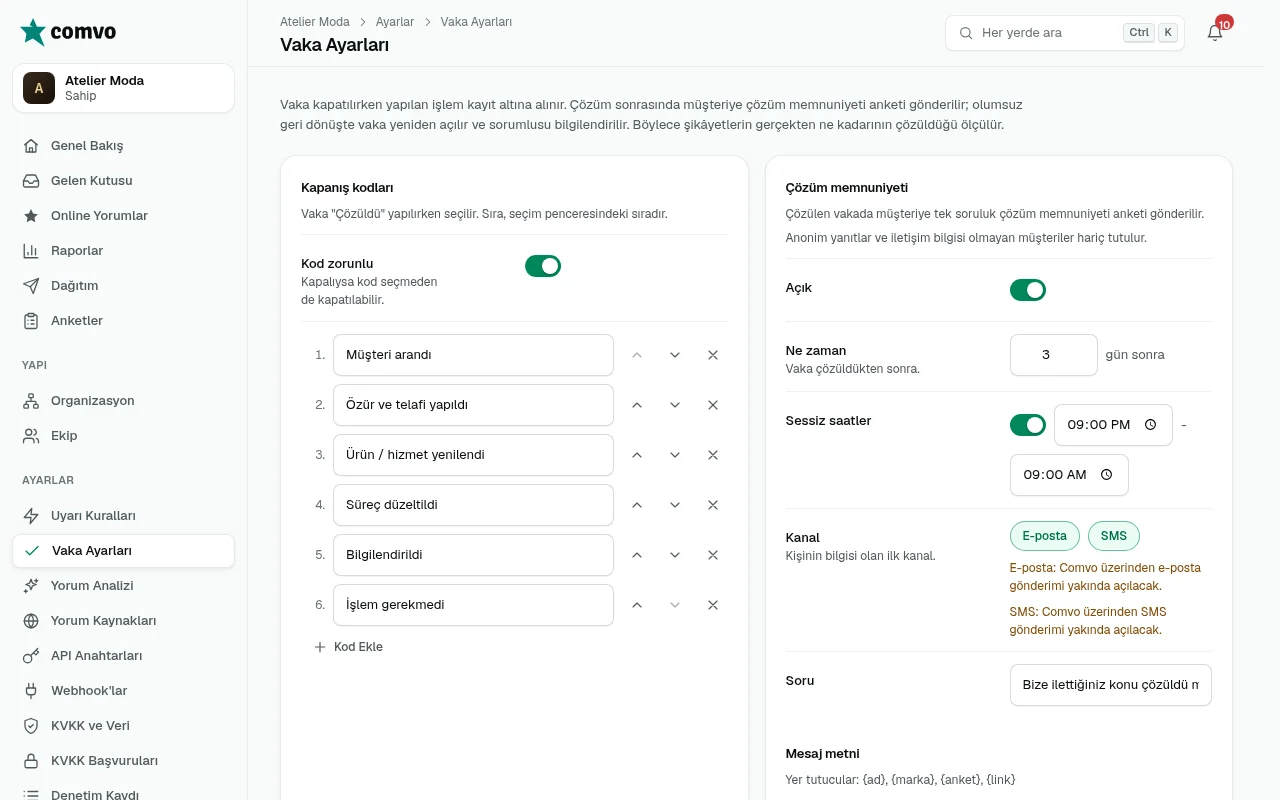Screen dimensions: 1280x800
Task: Delete the "İşlem gerekmedi" code
Action: point(713,605)
